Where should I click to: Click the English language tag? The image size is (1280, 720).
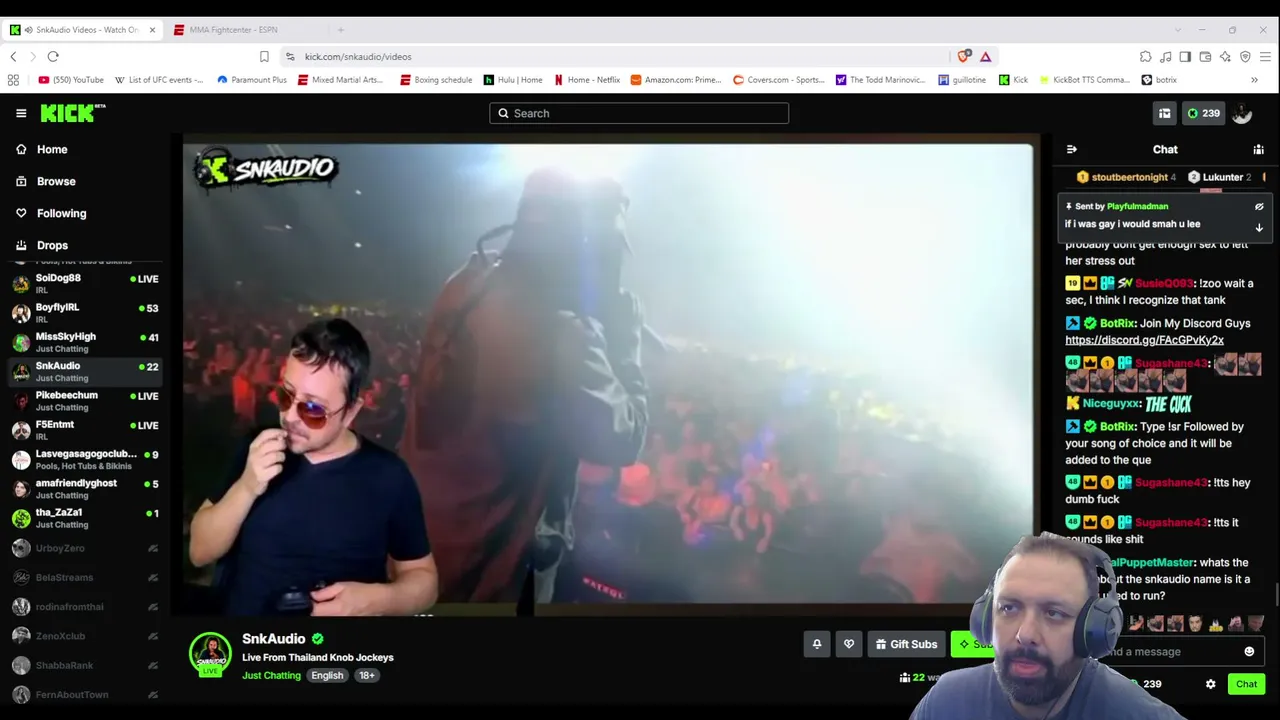click(x=327, y=676)
